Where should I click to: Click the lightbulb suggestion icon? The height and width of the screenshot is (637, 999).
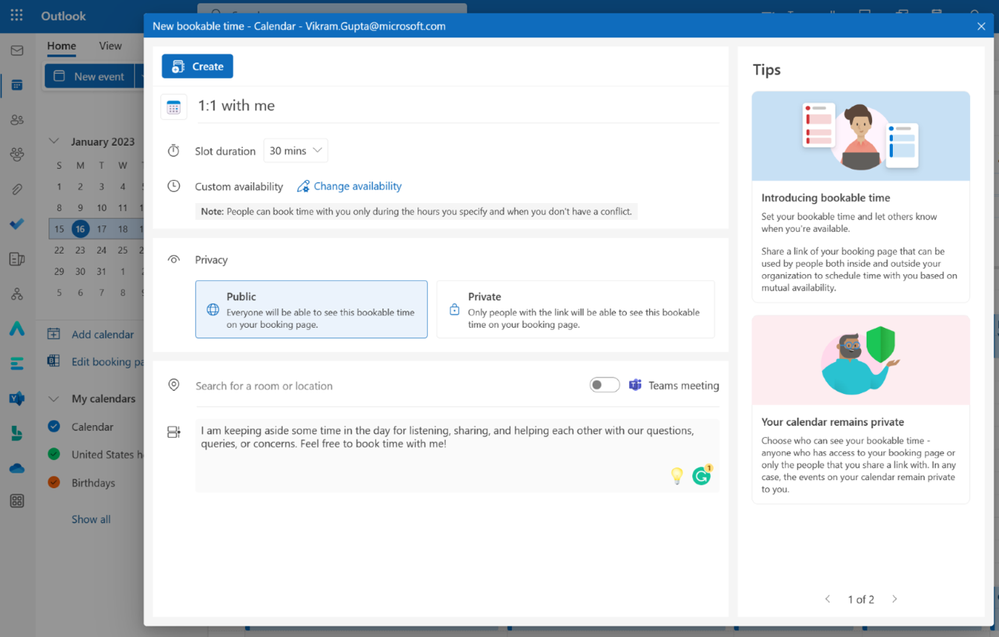pos(677,475)
